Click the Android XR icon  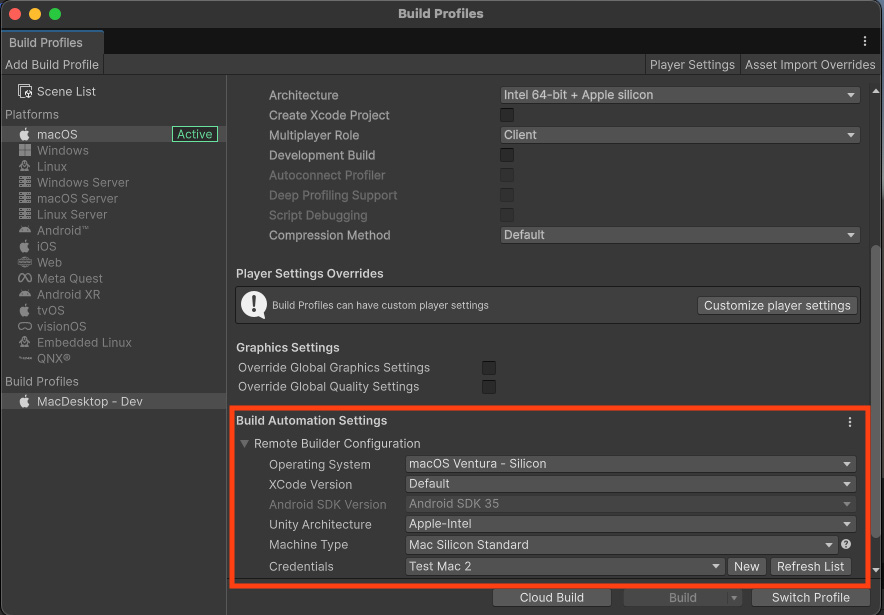point(25,294)
